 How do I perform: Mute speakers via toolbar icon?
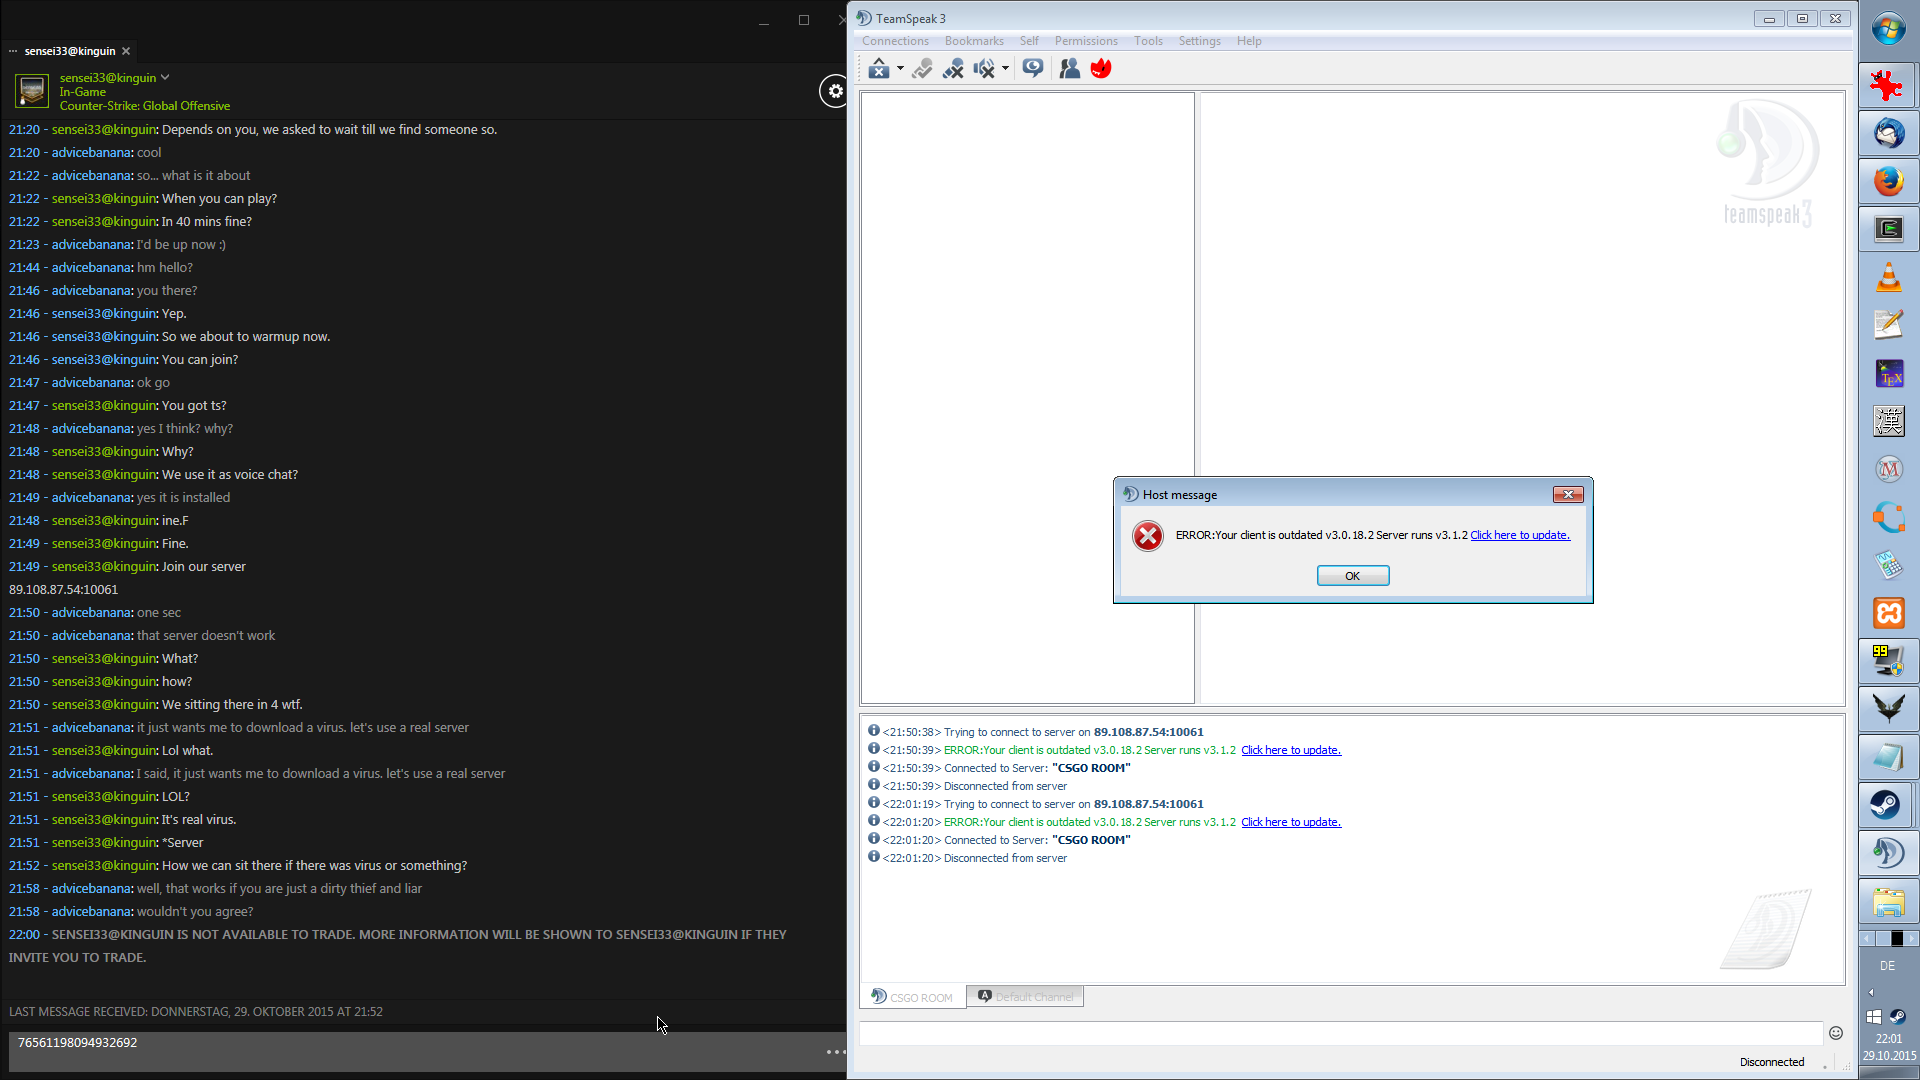(984, 68)
